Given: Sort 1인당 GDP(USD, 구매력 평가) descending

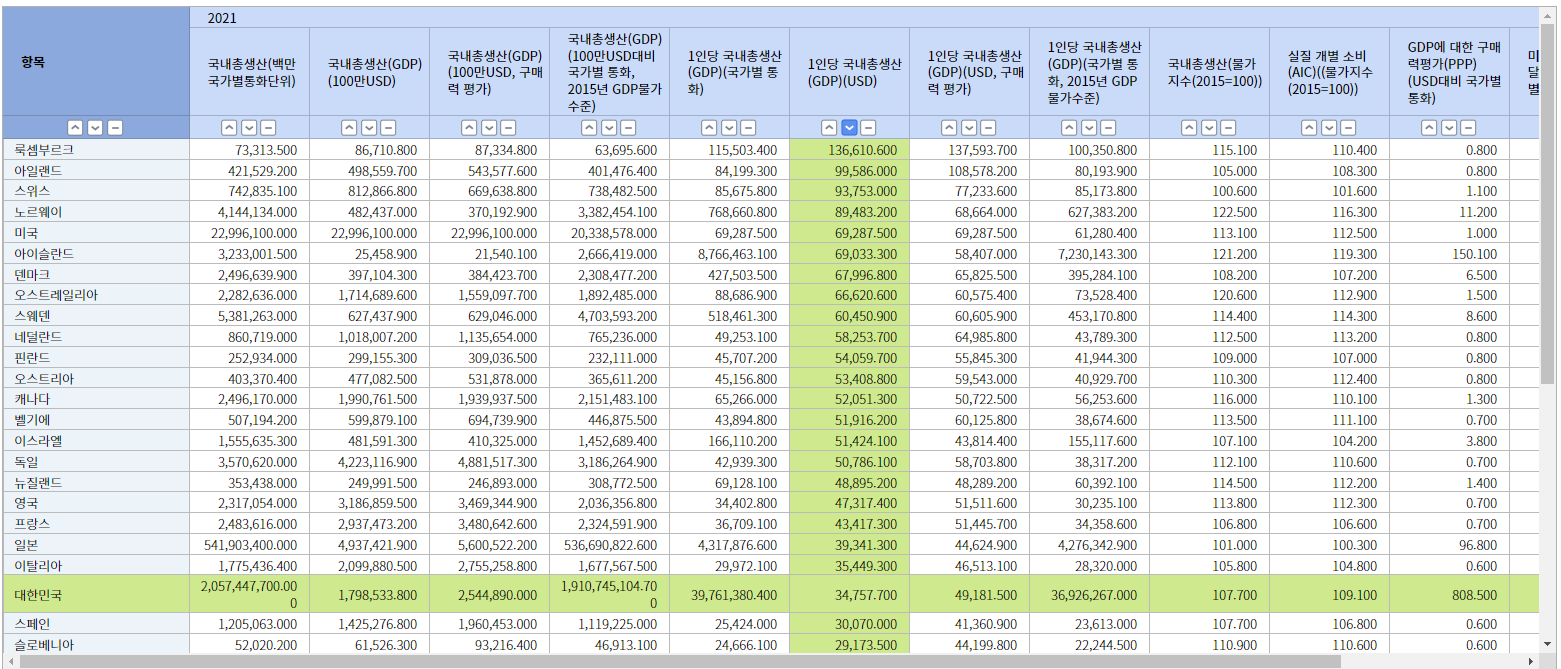Looking at the screenshot, I should tap(969, 128).
